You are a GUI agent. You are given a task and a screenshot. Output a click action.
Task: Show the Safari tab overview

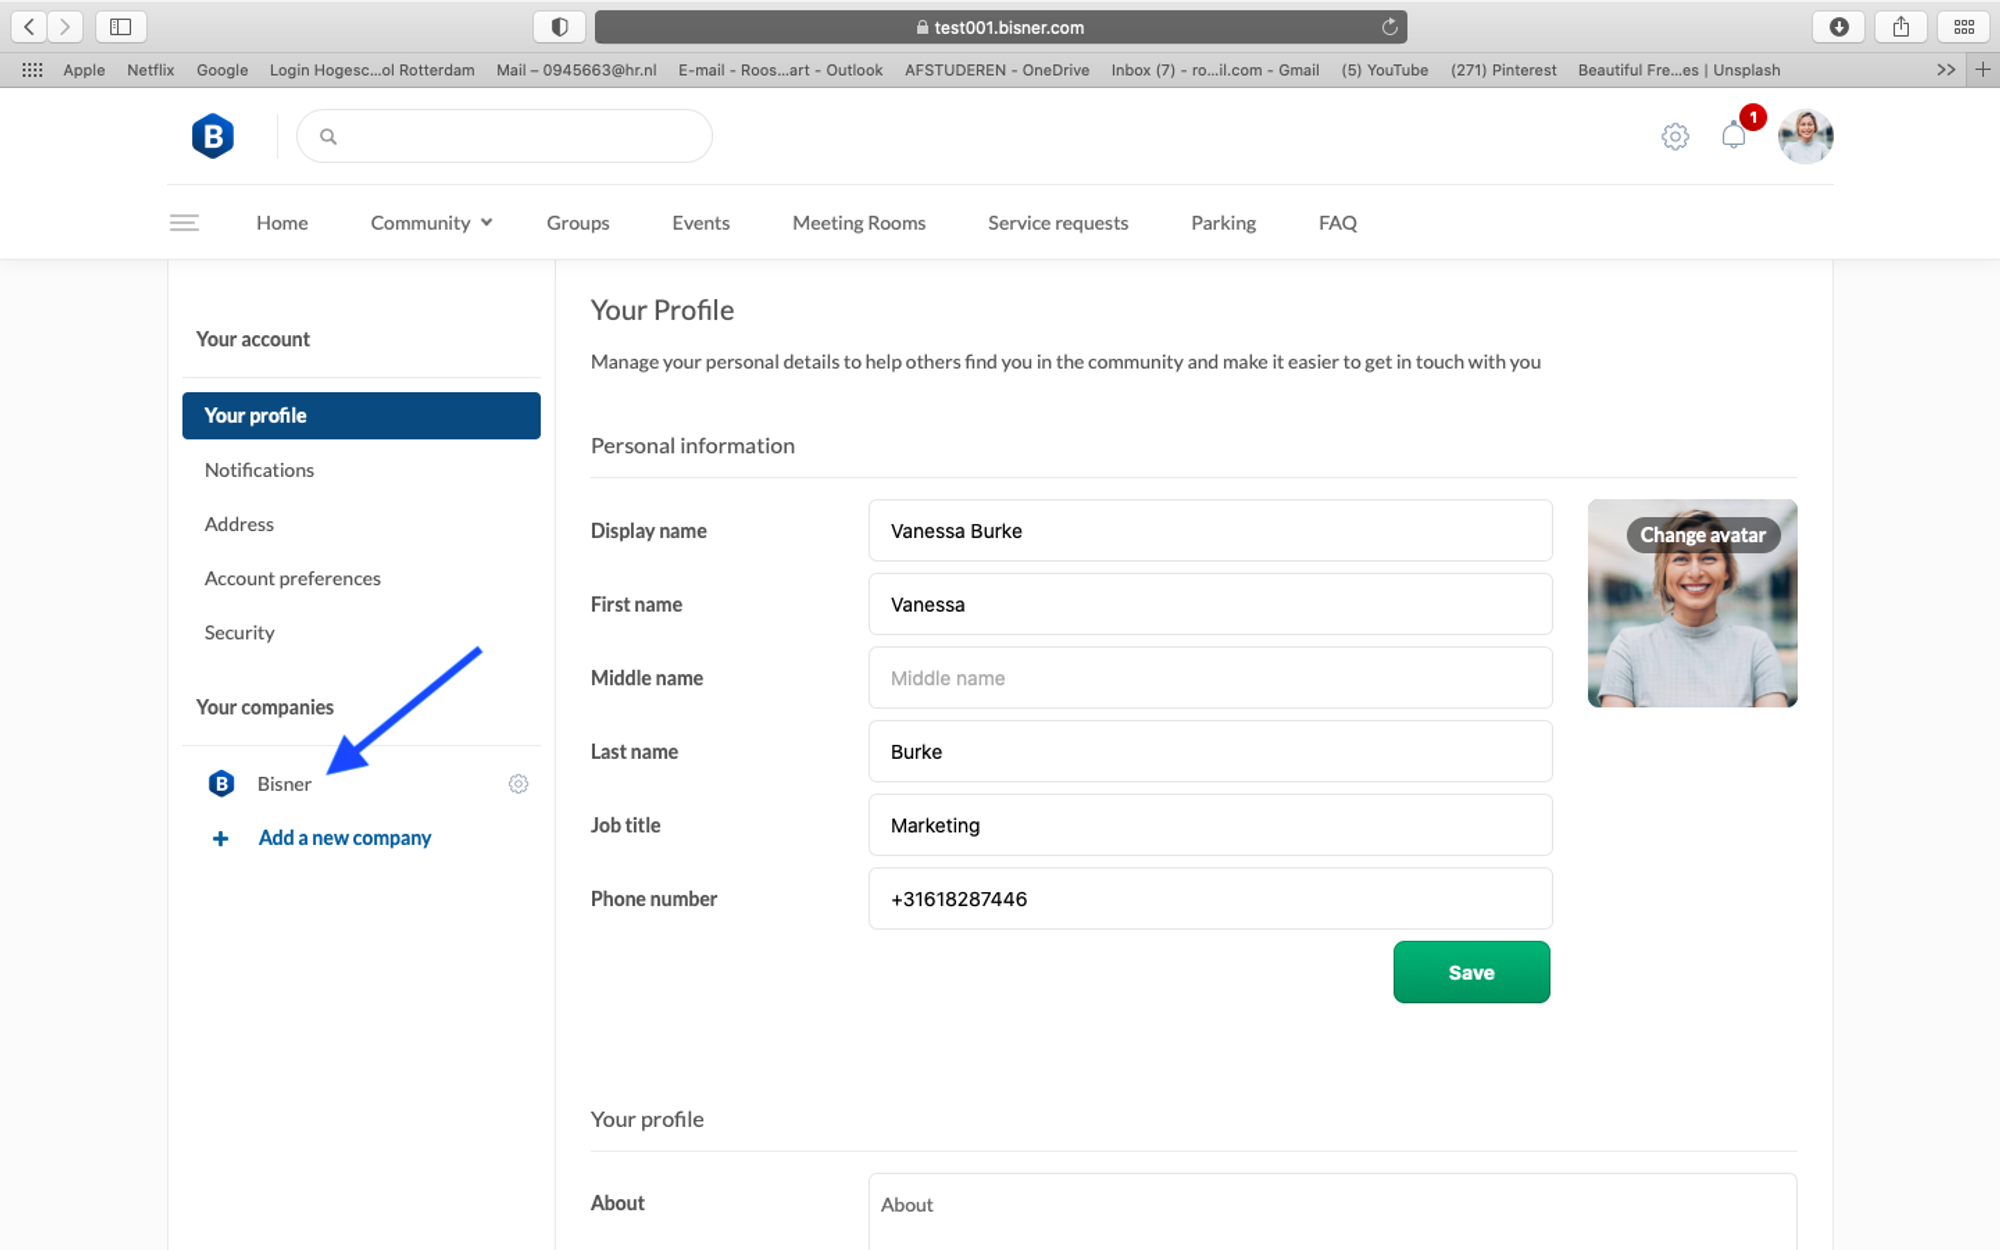1964,27
